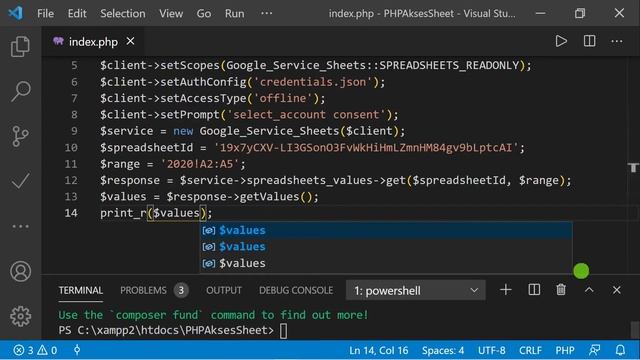Run the PHP file with play button
This screenshot has width=640, height=360.
[x=561, y=41]
